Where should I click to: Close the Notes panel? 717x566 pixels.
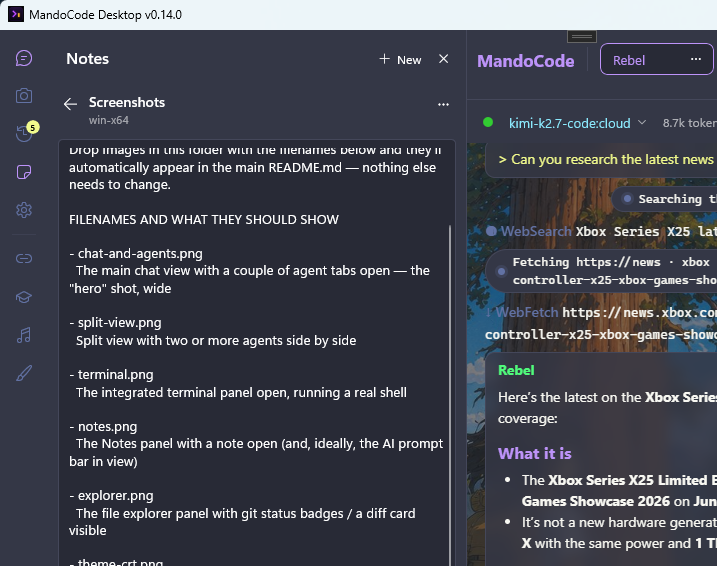[x=444, y=59]
